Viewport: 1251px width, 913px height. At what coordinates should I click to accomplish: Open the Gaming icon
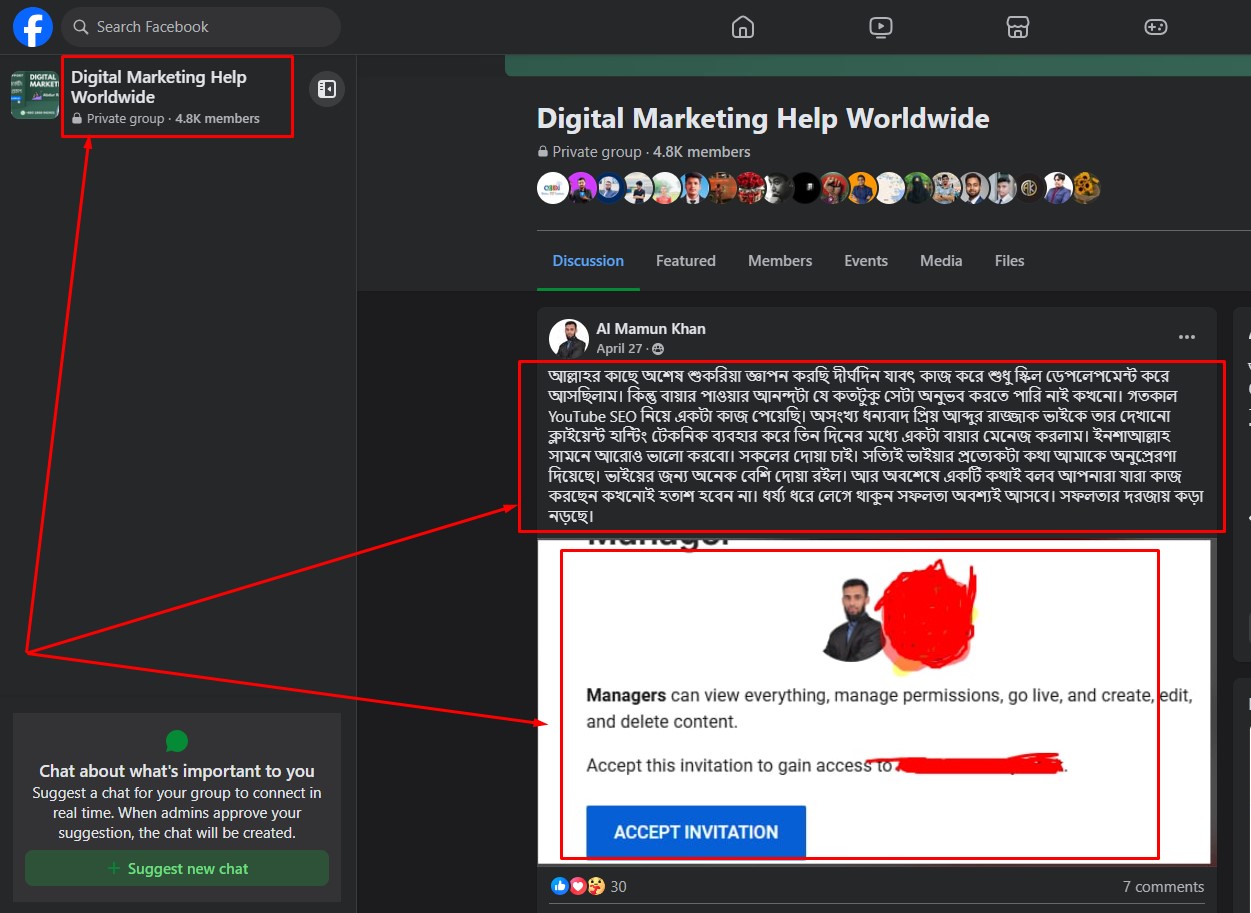(x=1156, y=27)
